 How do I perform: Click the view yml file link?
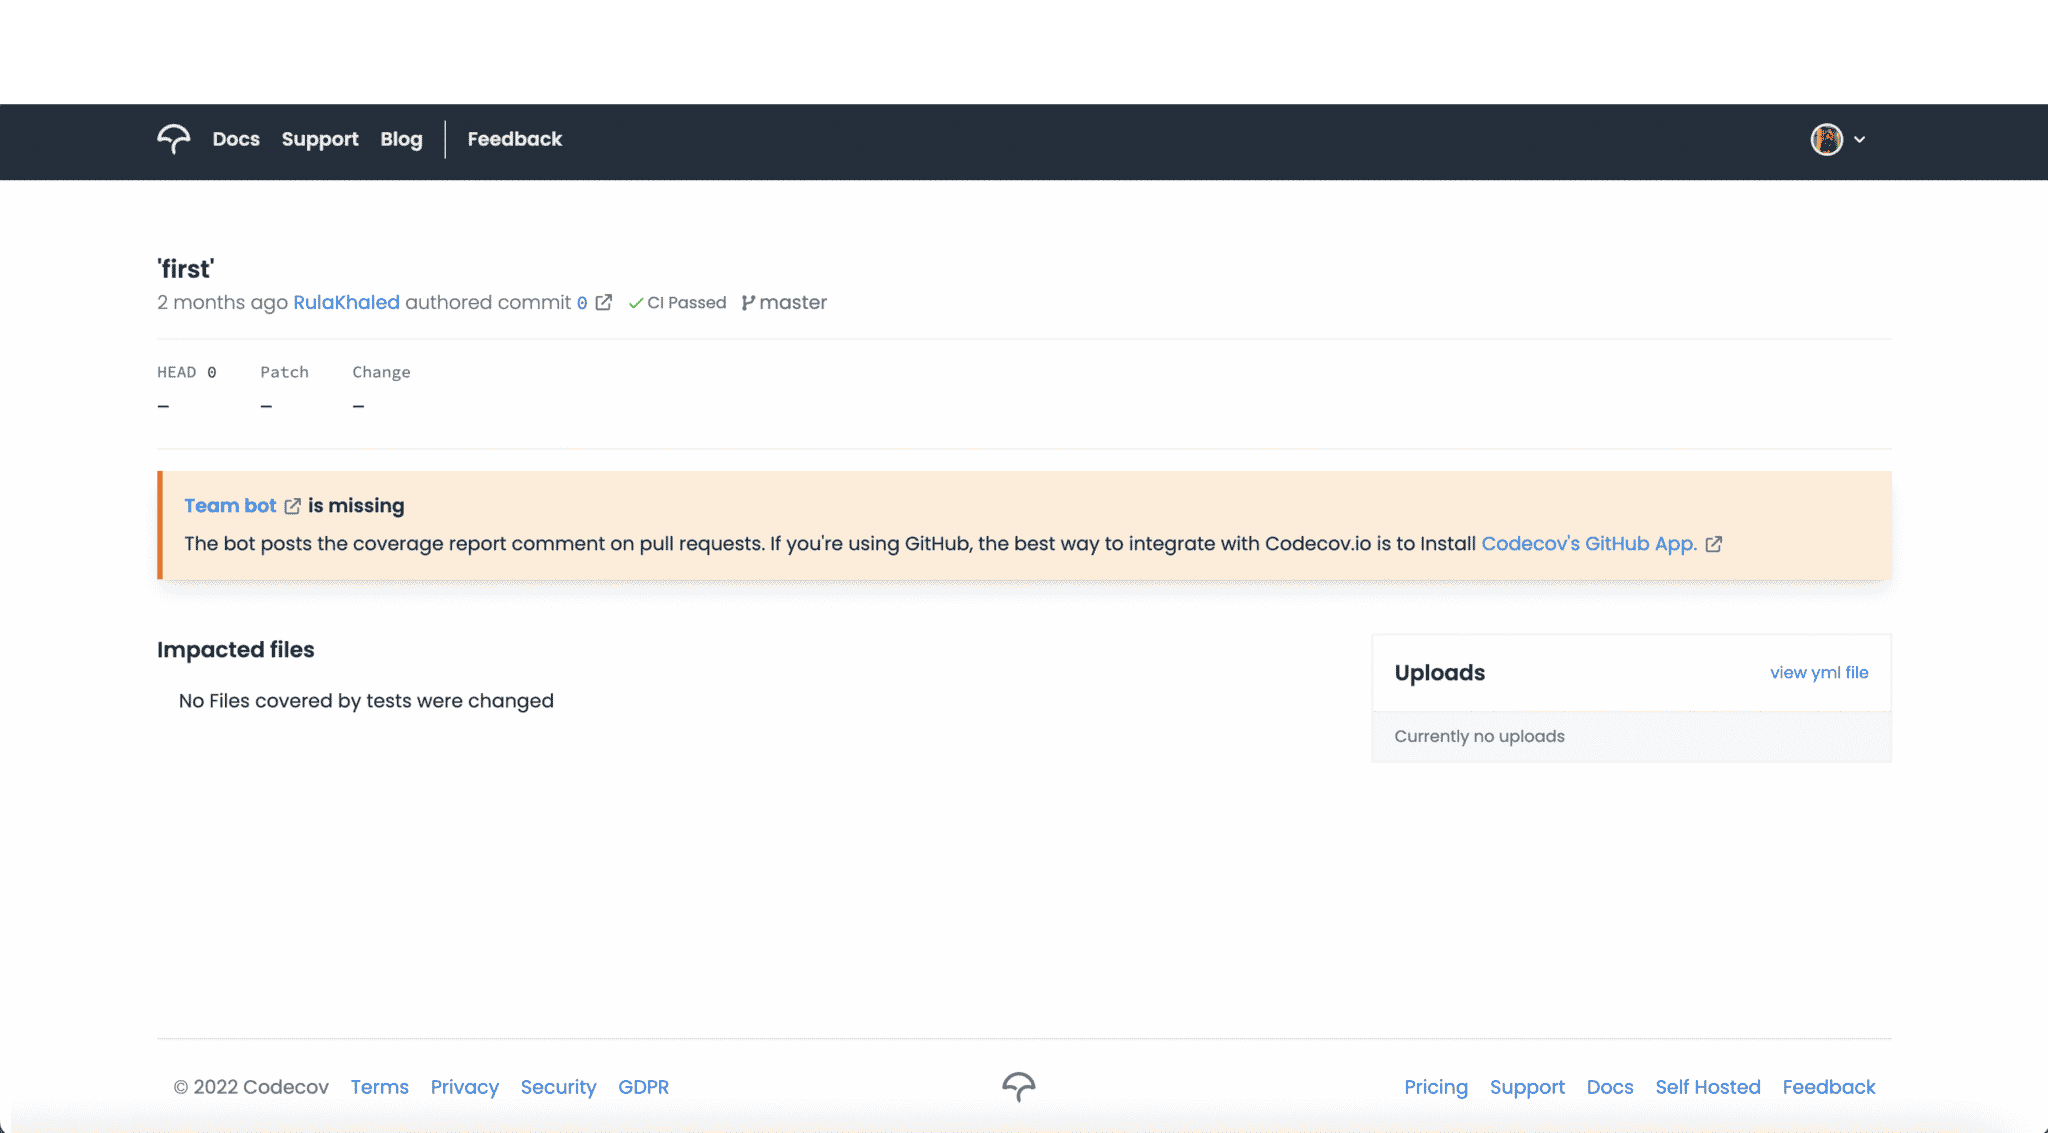(x=1818, y=672)
